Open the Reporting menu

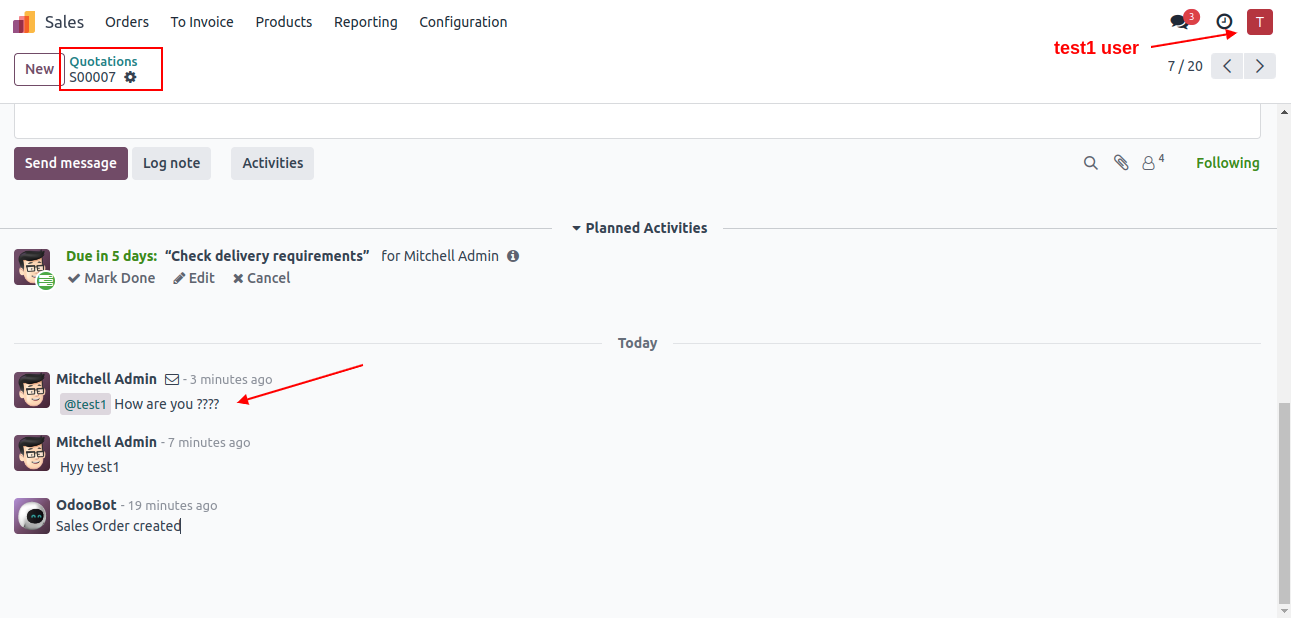[366, 22]
